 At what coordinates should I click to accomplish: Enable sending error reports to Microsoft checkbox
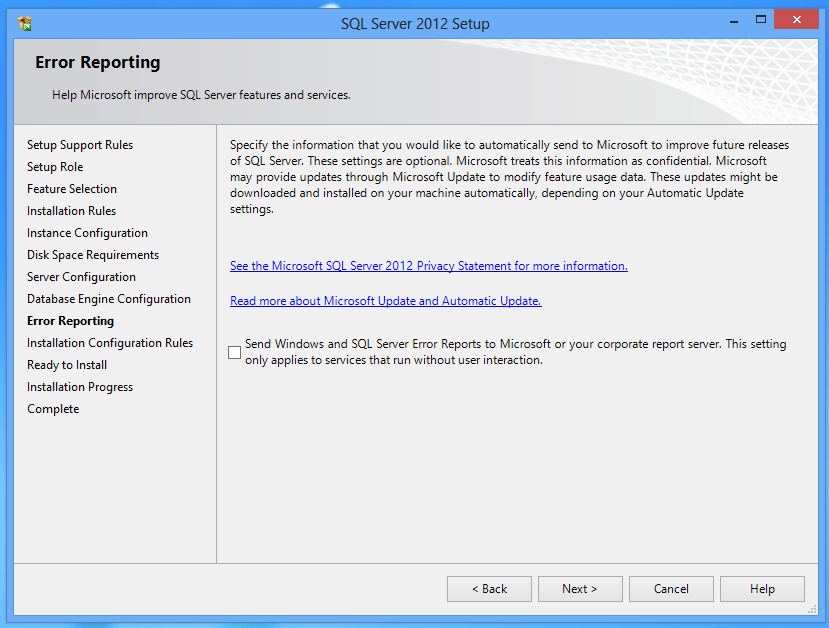(x=234, y=352)
